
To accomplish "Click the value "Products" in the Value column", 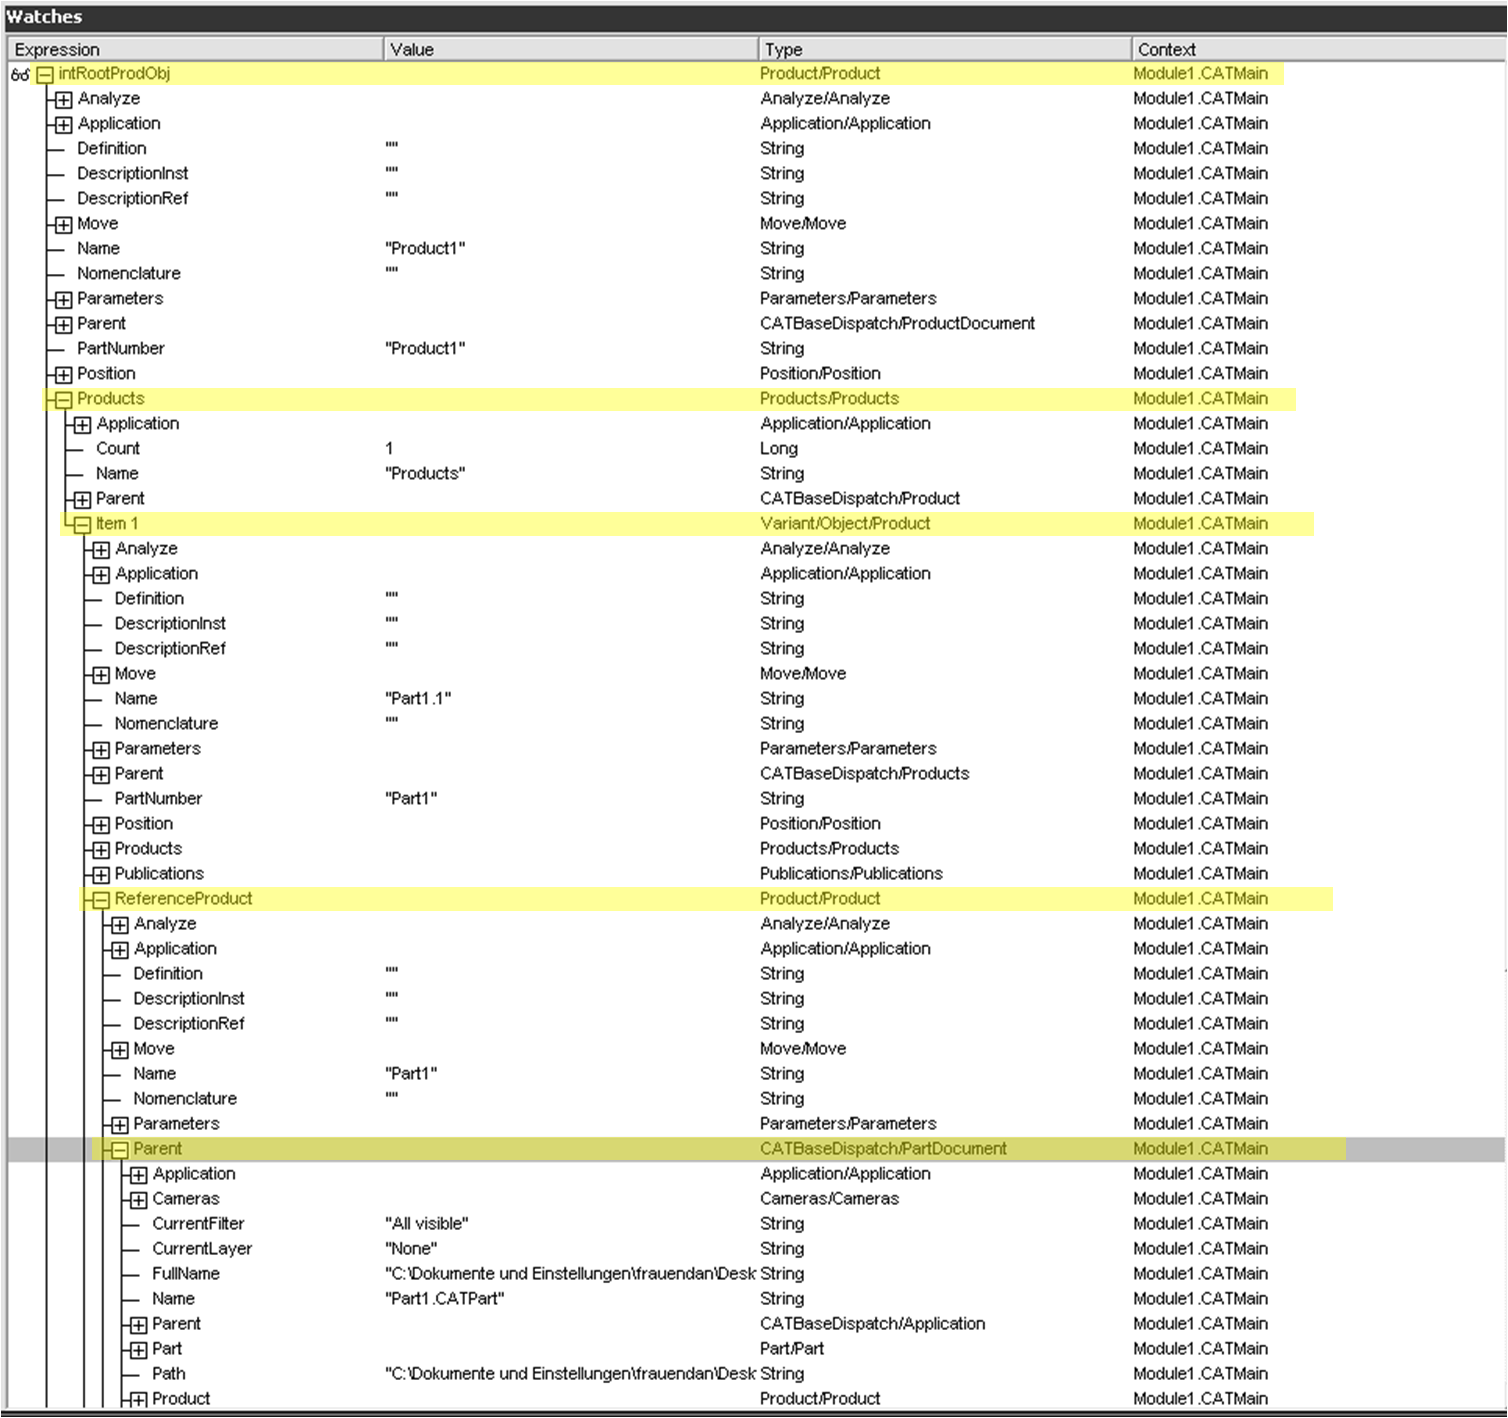I will pyautogui.click(x=425, y=473).
